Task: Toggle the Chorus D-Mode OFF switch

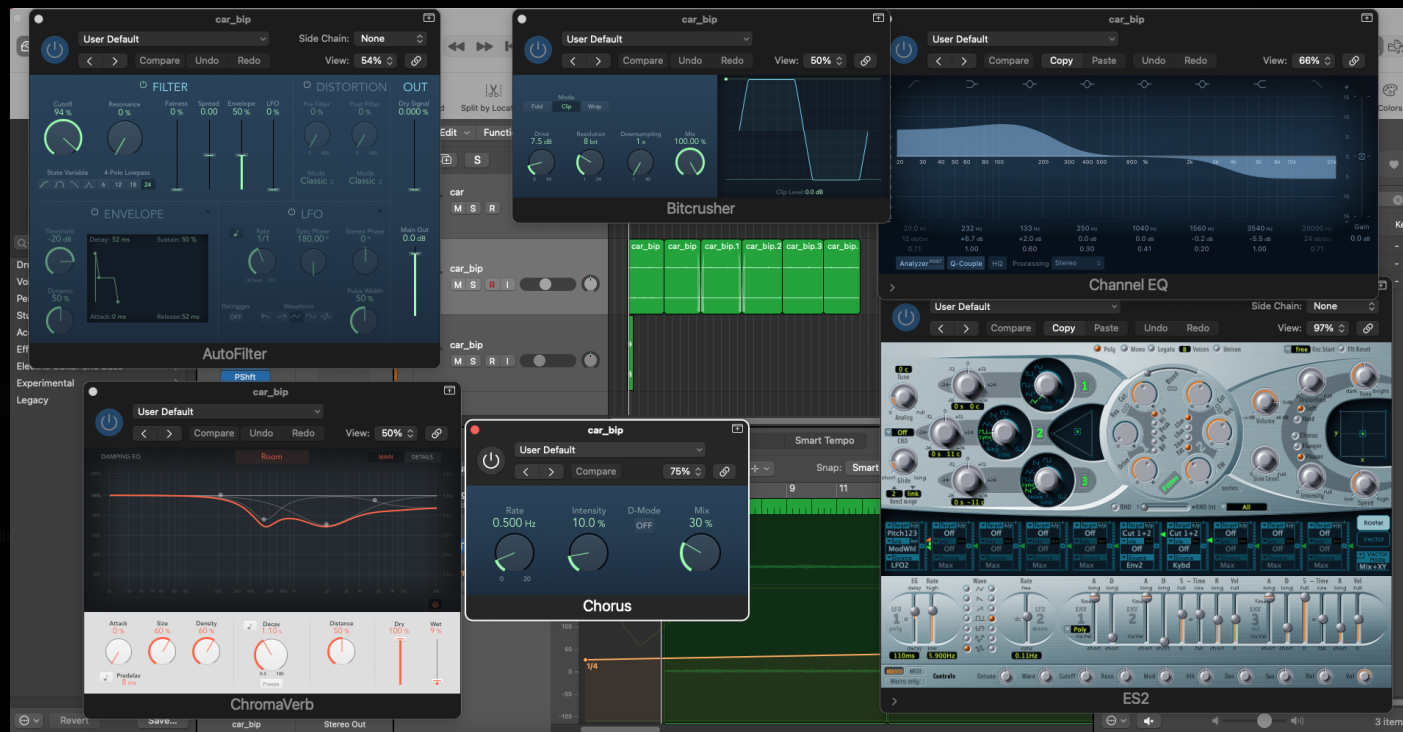Action: click(644, 525)
